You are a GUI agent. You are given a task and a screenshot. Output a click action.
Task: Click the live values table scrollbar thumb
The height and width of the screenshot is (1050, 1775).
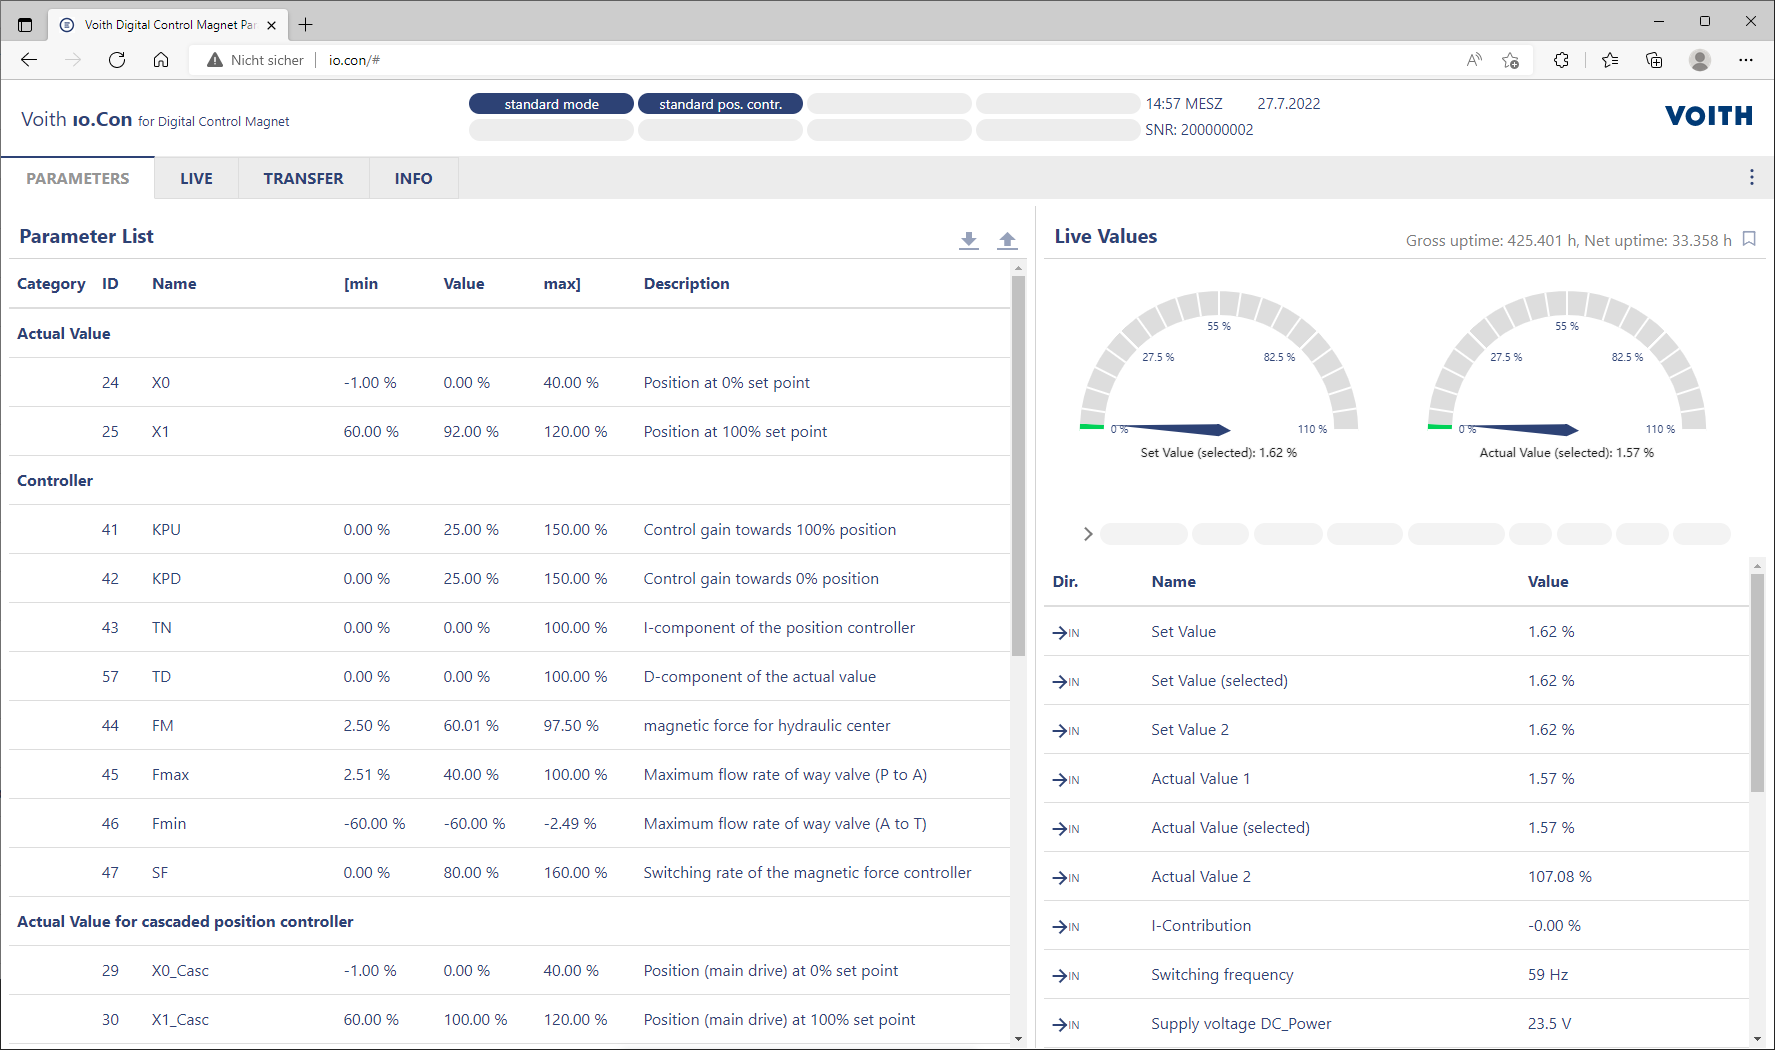(1757, 683)
